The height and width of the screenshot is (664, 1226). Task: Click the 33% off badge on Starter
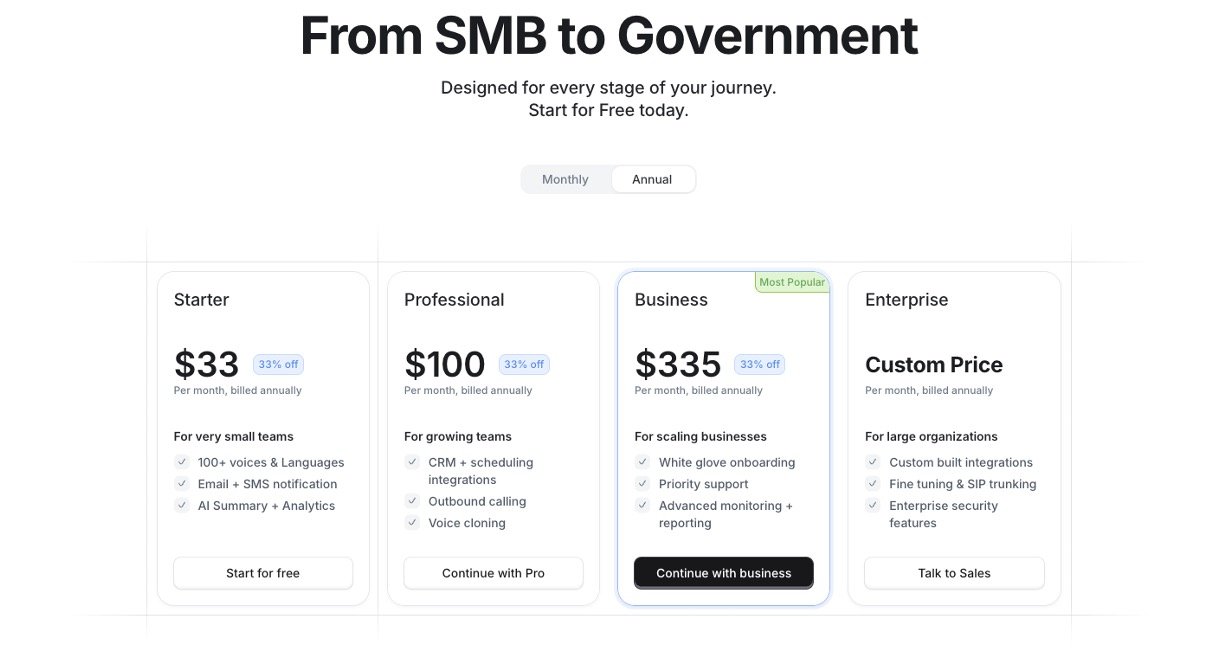coord(278,364)
